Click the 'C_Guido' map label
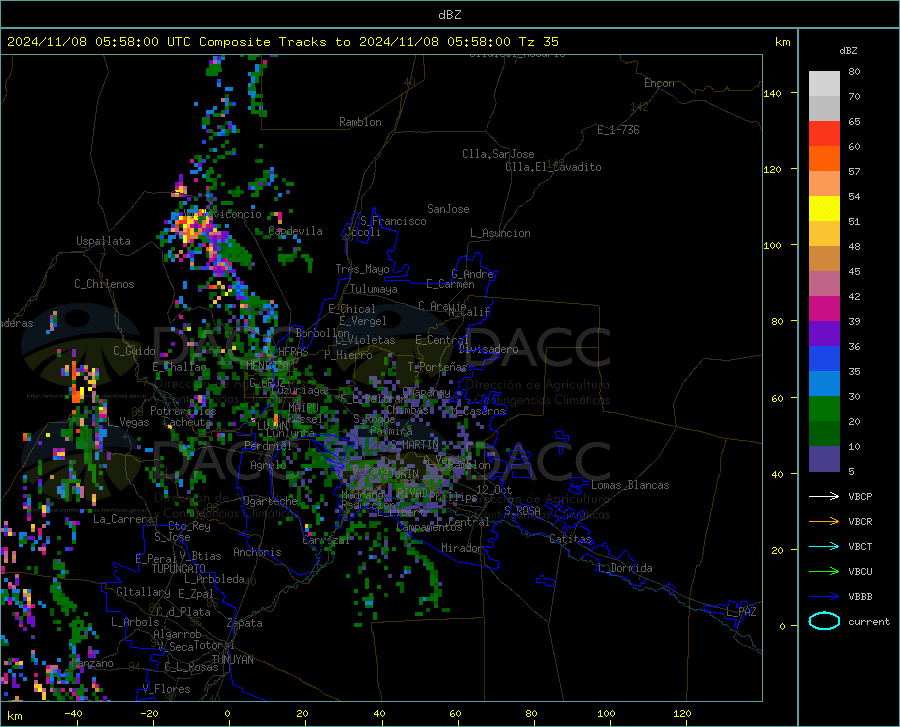Screen dimensions: 900x727 click(134, 351)
